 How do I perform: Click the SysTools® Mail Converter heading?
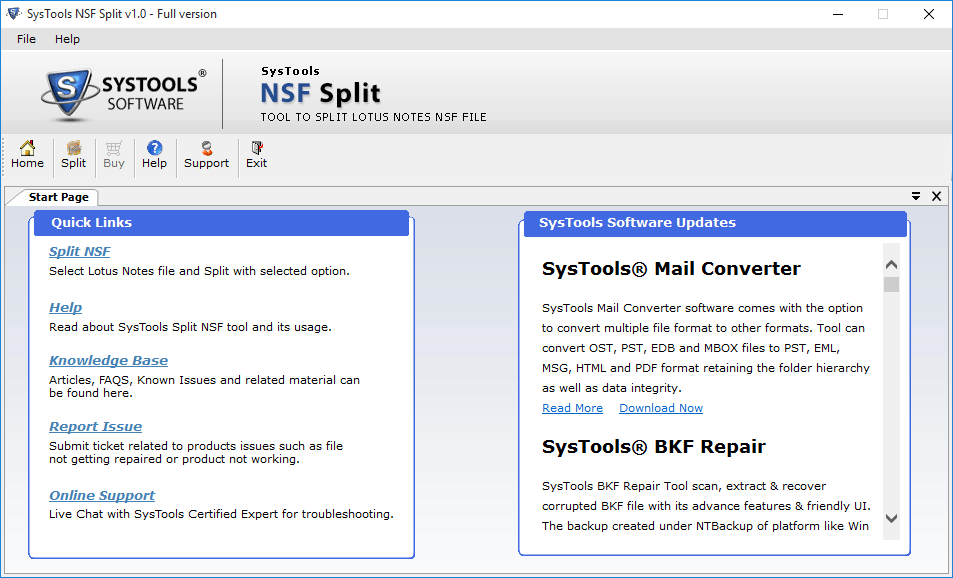coord(671,269)
